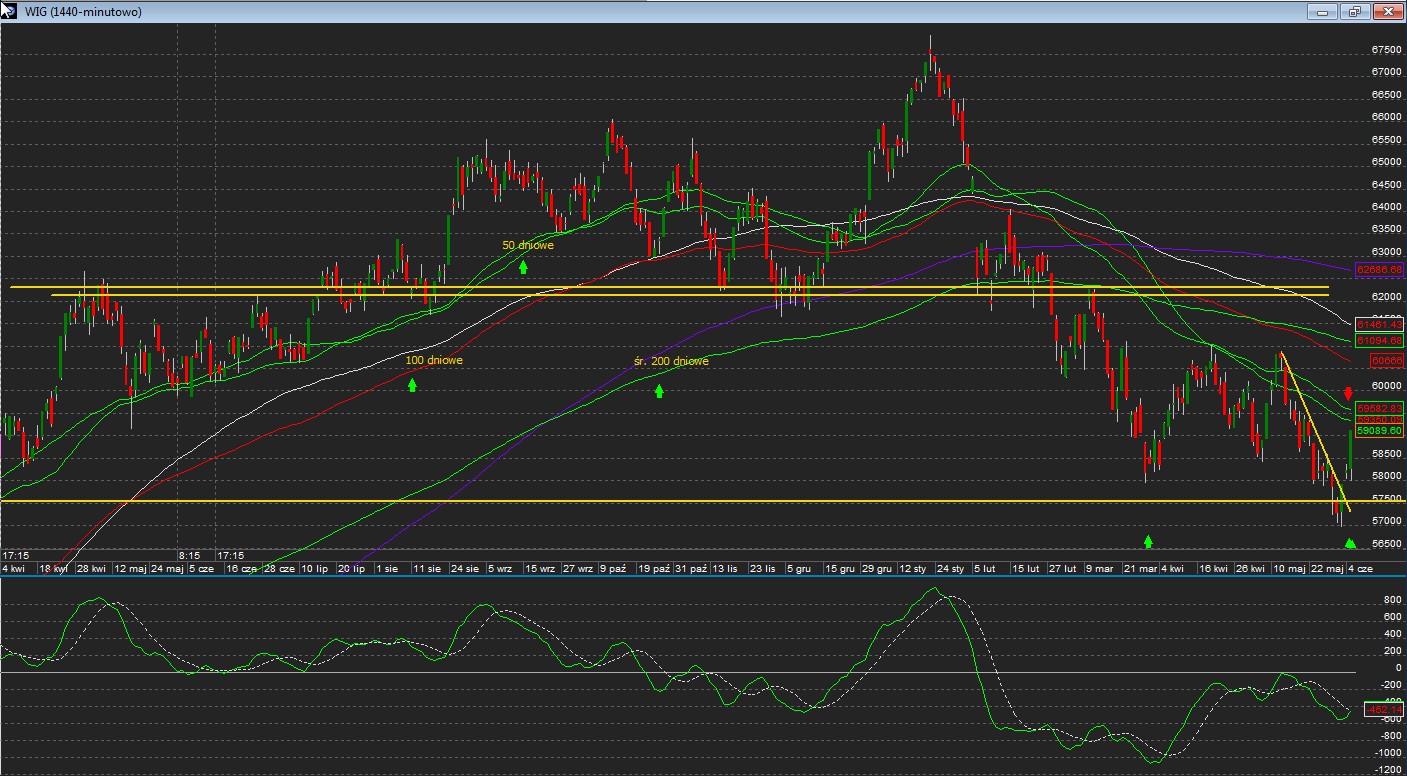The height and width of the screenshot is (776, 1407).
Task: Click the purple 62686.68 price tag
Action: click(1380, 270)
